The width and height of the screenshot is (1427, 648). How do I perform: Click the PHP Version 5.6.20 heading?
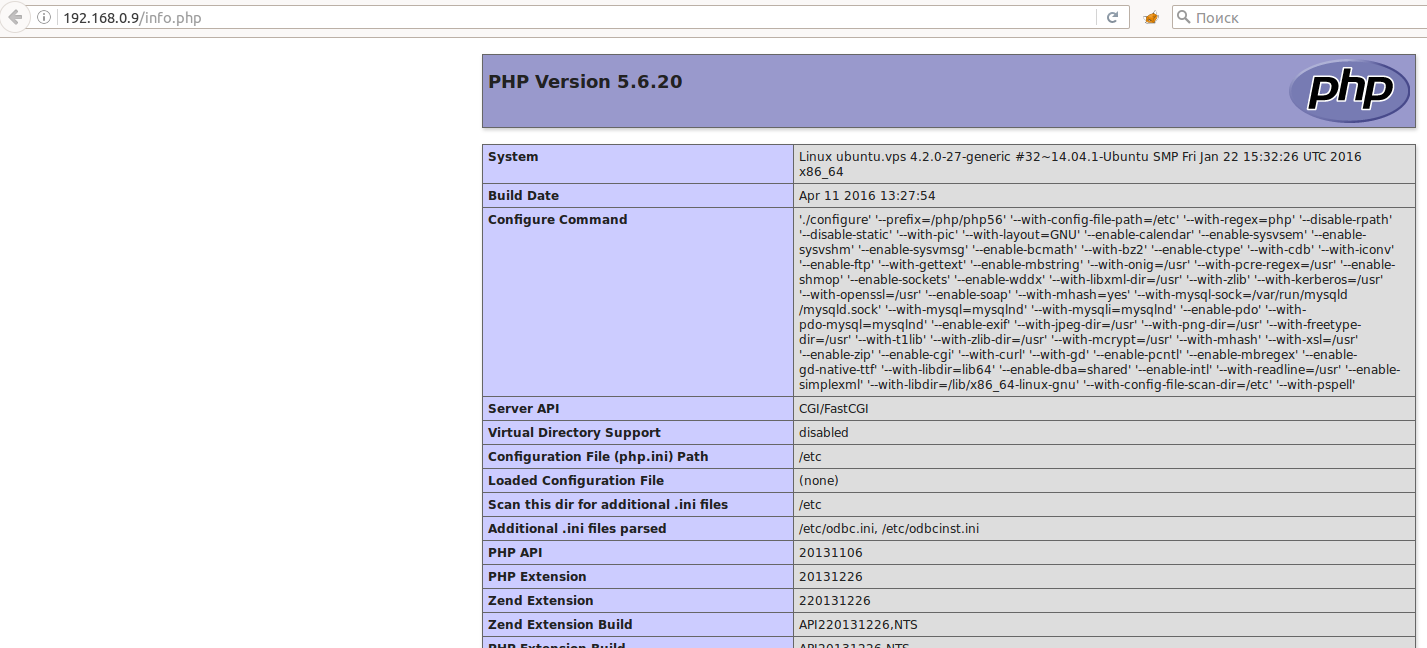coord(585,82)
